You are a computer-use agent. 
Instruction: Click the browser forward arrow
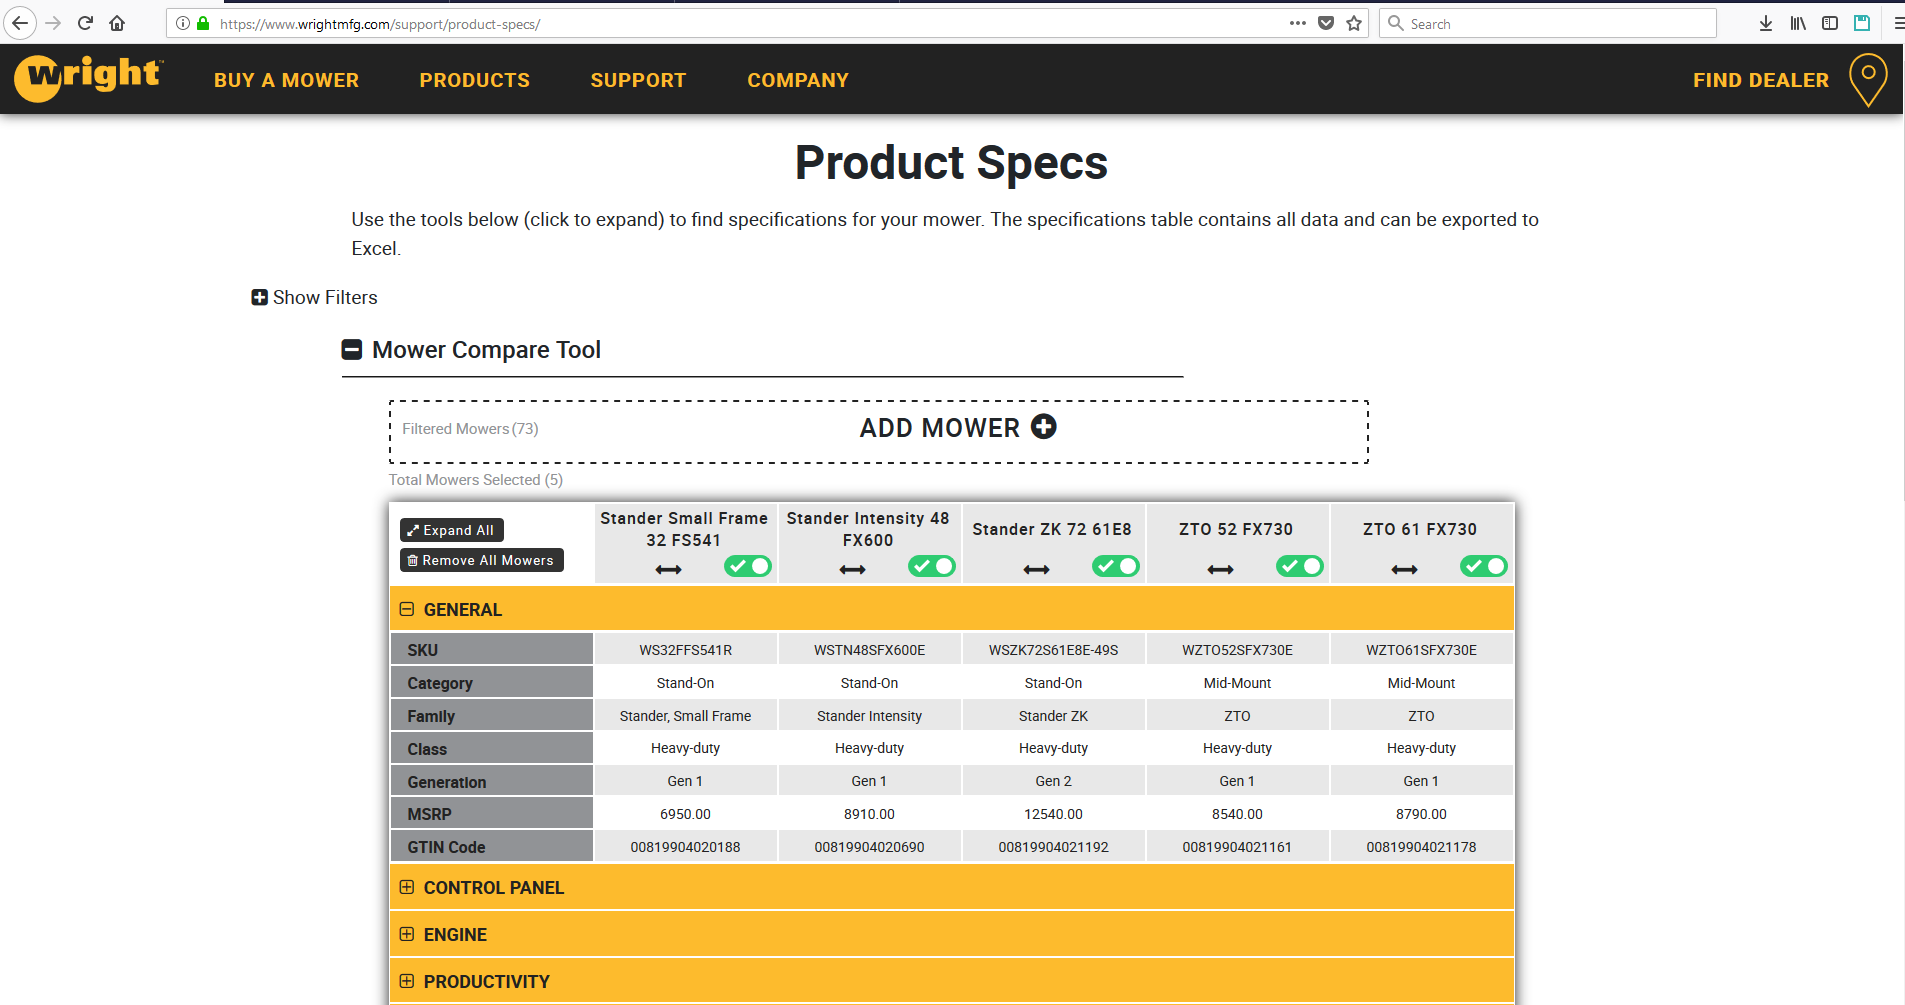click(53, 23)
